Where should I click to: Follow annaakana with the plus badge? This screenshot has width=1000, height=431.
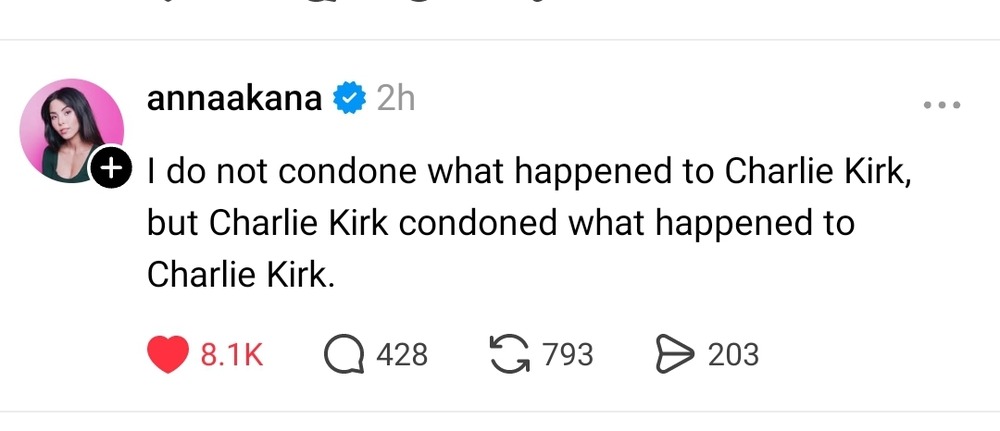tap(111, 168)
